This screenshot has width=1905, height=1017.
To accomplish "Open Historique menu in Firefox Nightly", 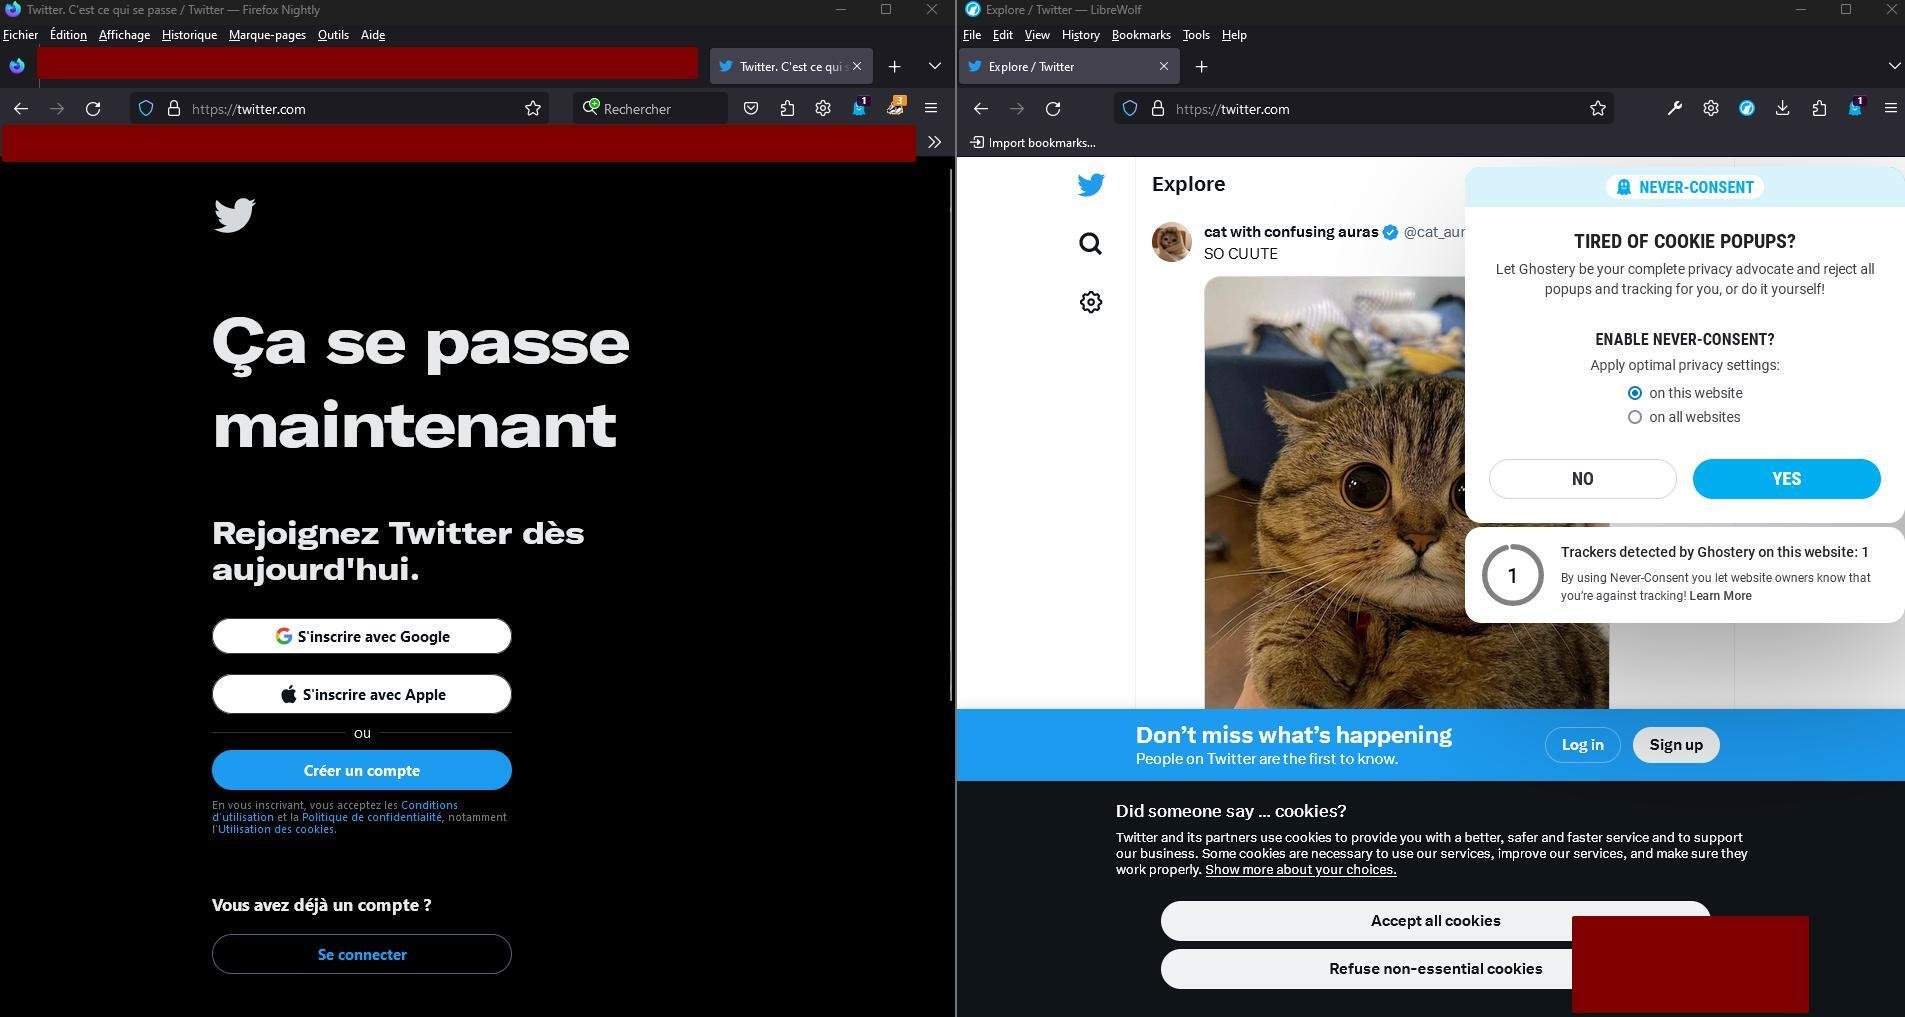I will click(189, 35).
